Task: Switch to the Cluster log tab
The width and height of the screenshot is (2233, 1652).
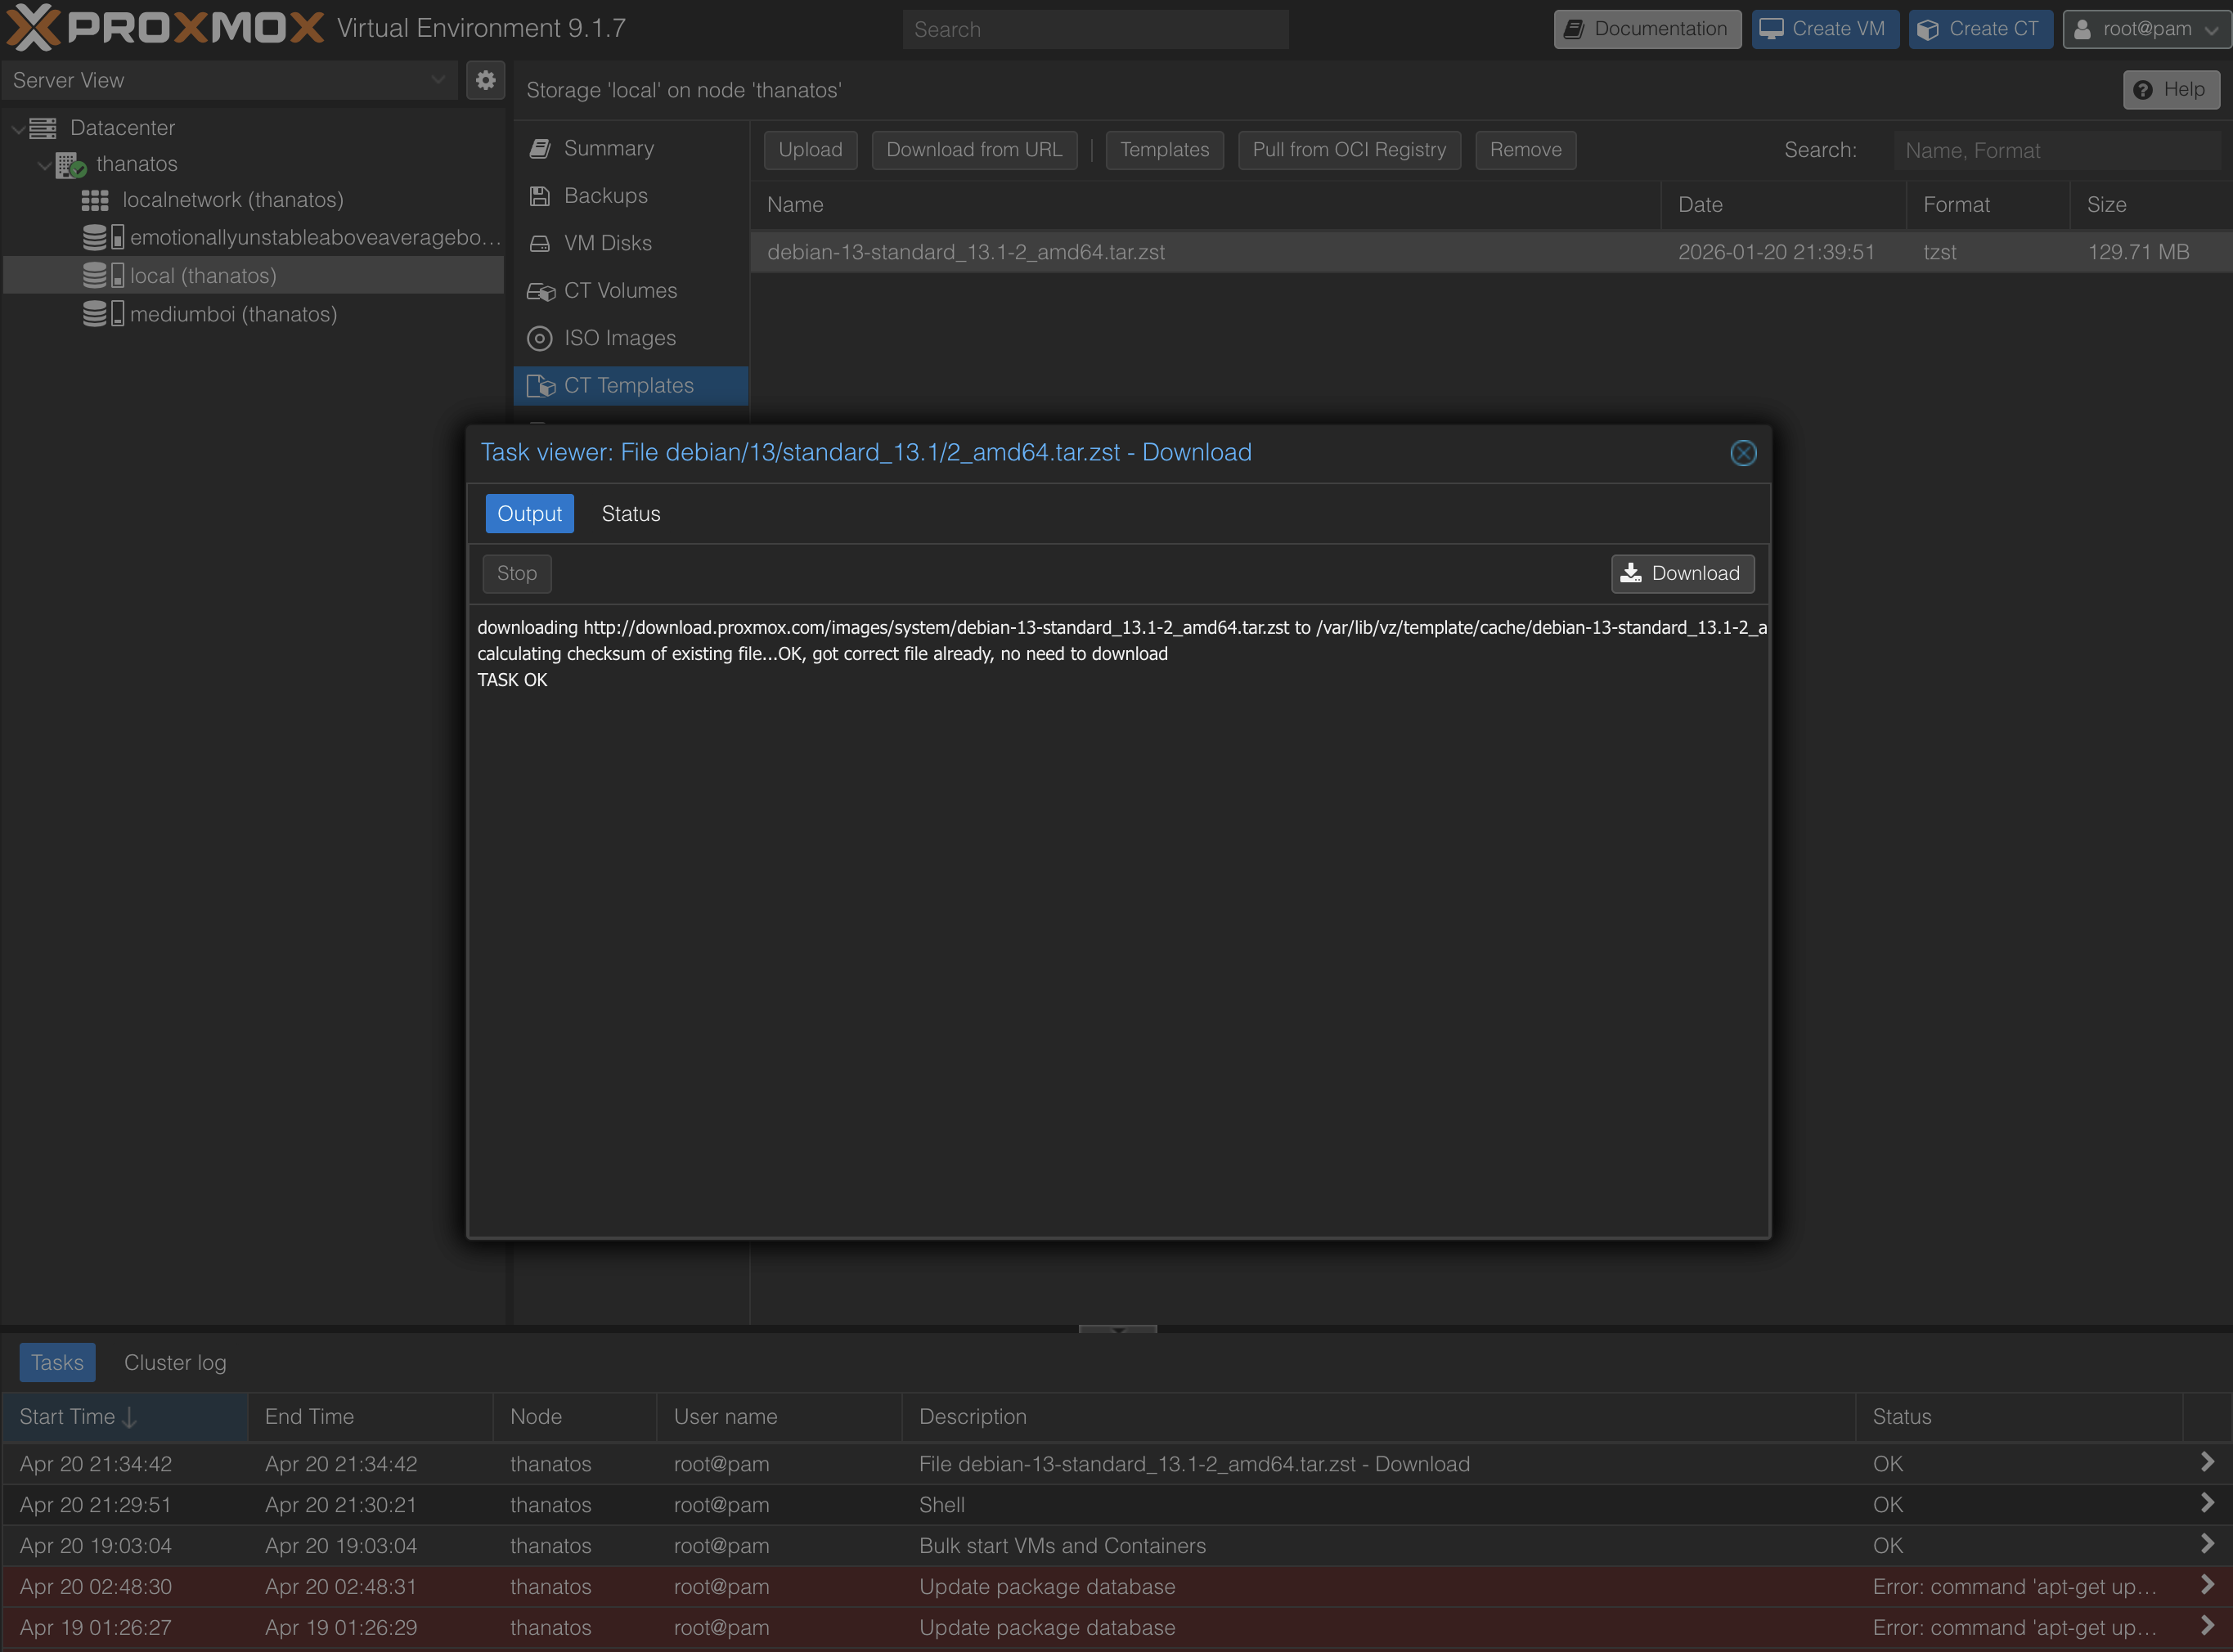Action: point(175,1363)
